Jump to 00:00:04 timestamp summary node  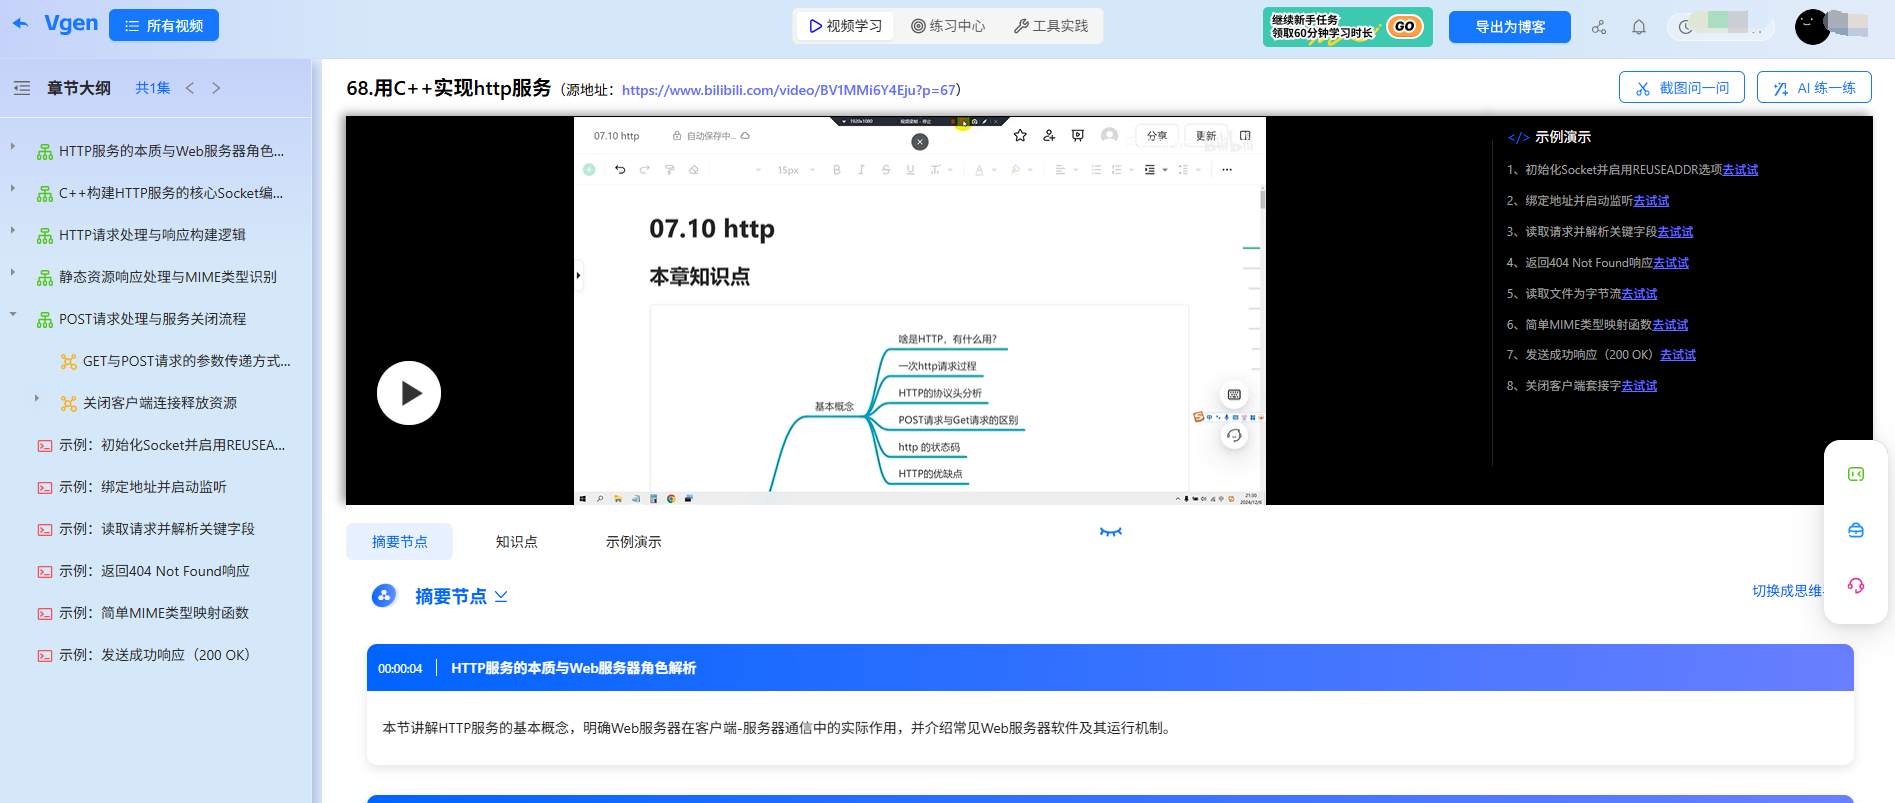400,668
